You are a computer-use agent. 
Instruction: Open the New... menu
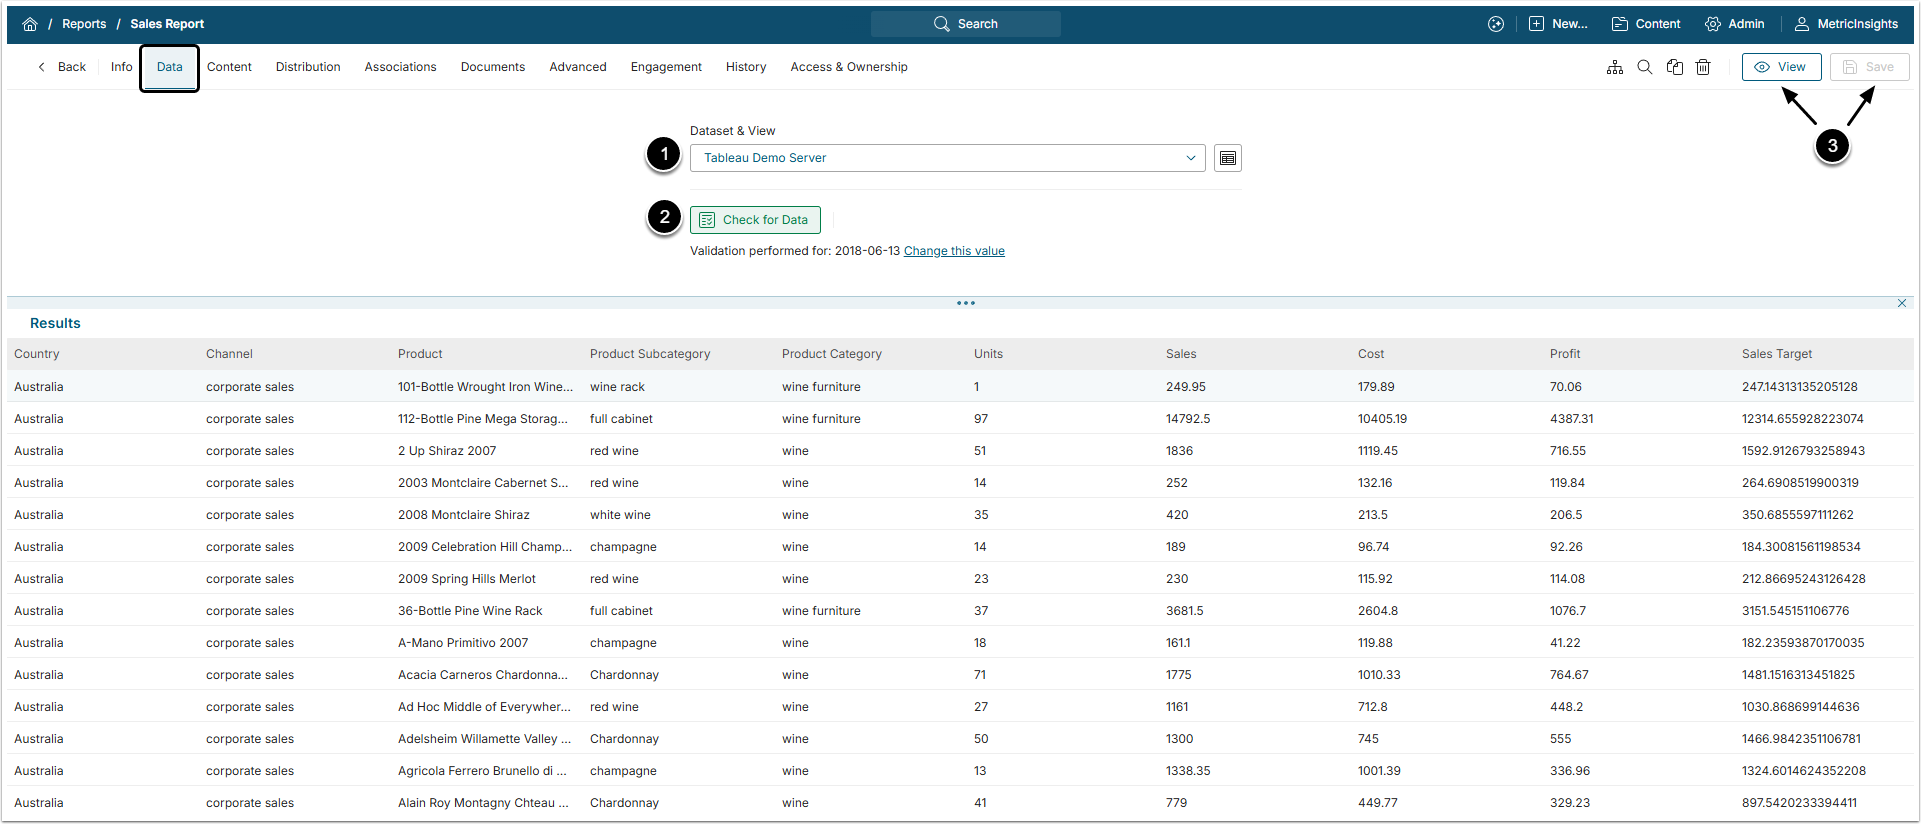[x=1558, y=24]
